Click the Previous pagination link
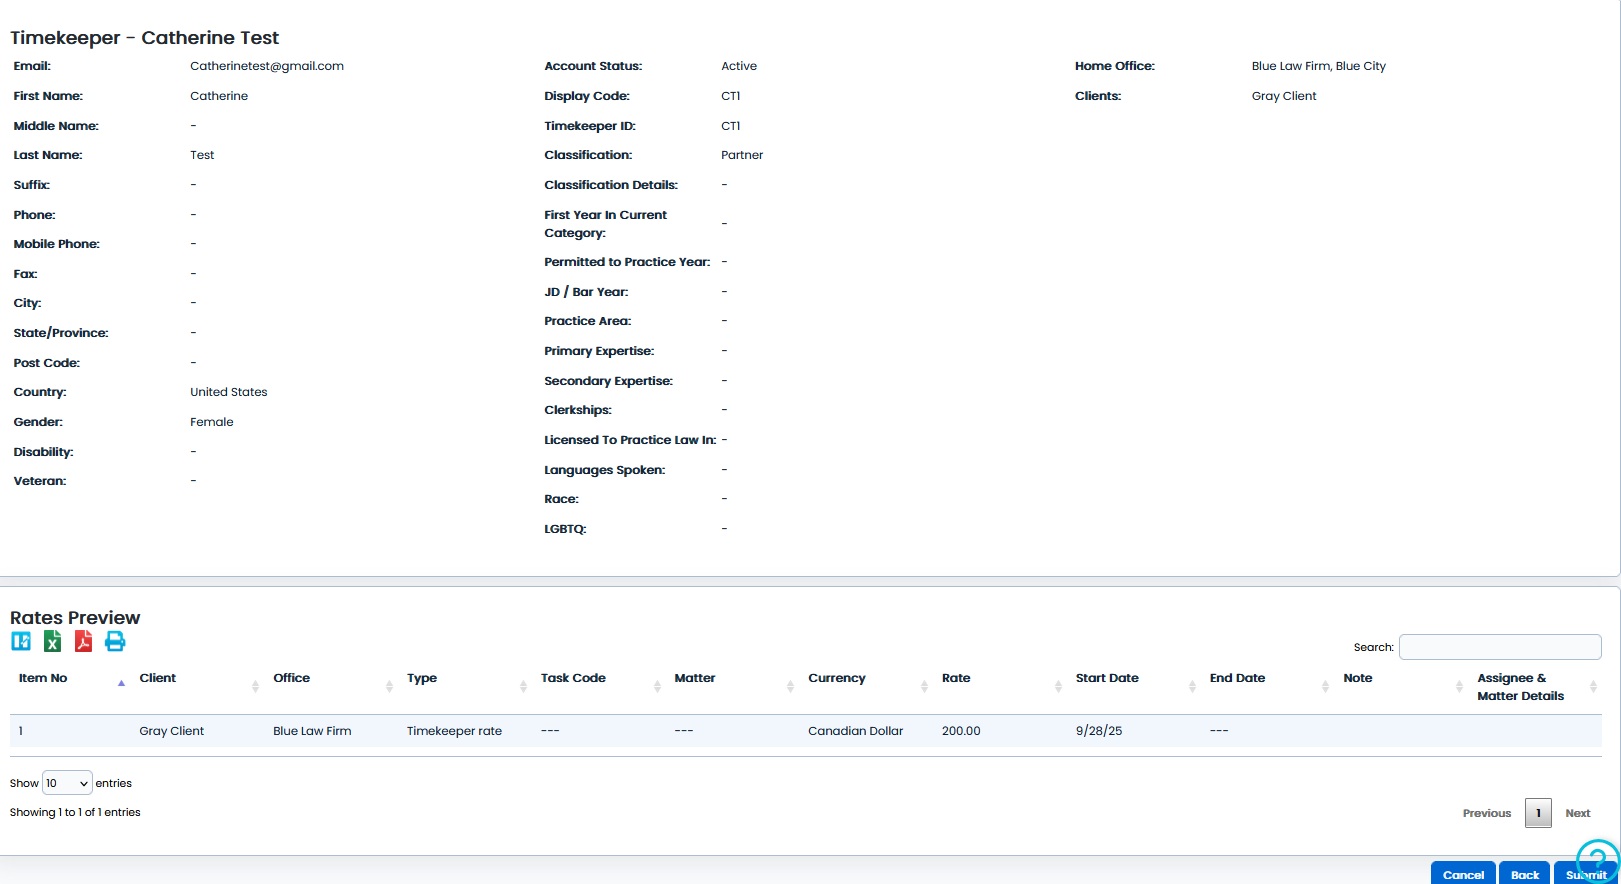This screenshot has height=884, width=1621. click(x=1486, y=813)
